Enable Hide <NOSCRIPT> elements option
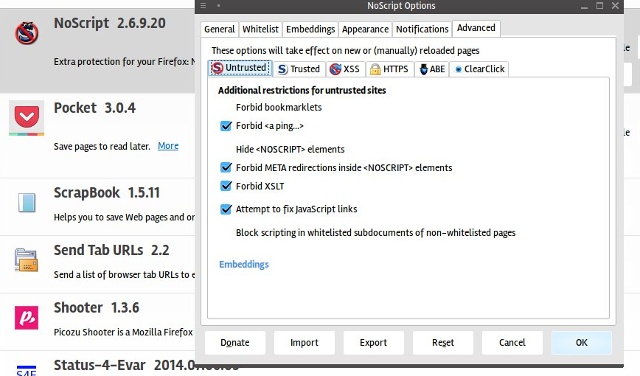 click(290, 149)
